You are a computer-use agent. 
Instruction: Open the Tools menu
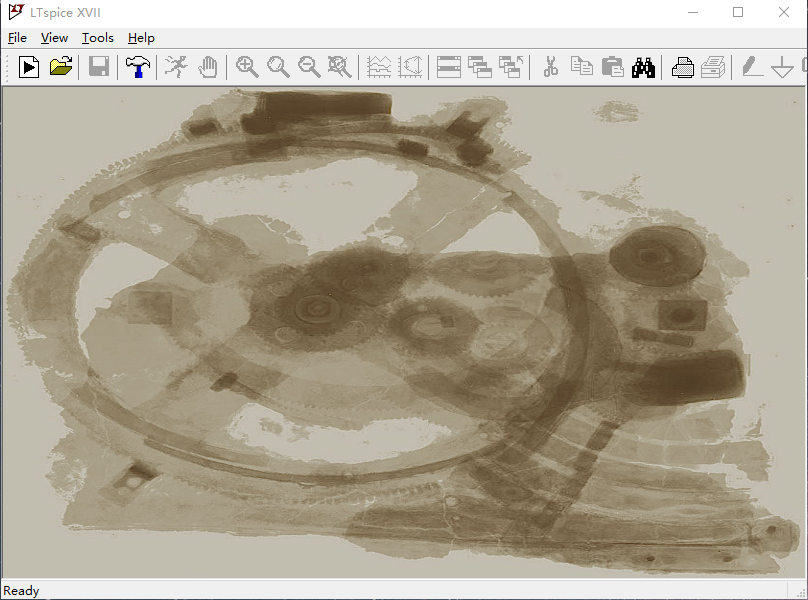pos(98,38)
